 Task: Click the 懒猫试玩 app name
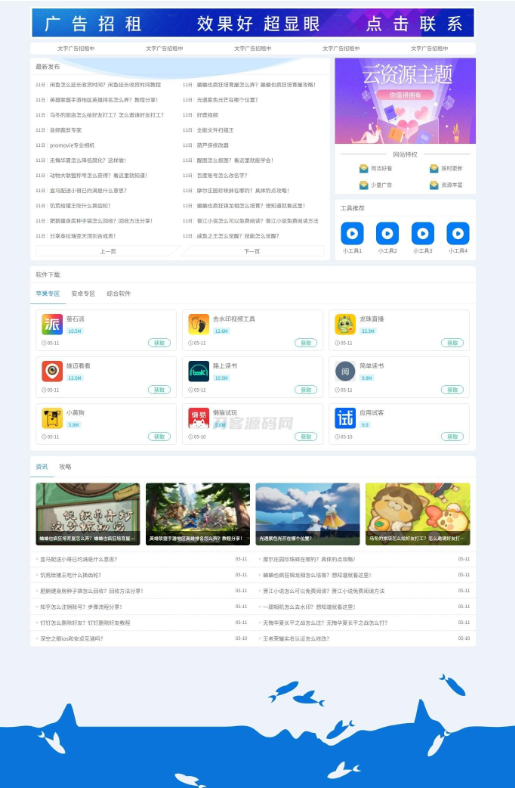225,413
